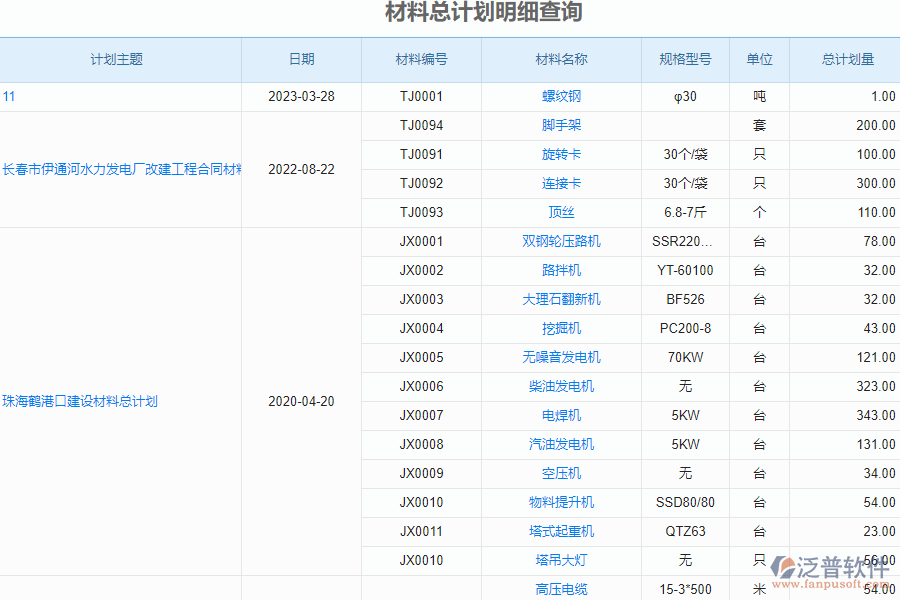Click the 物料提升机 material link
The height and width of the screenshot is (600, 900).
[562, 502]
